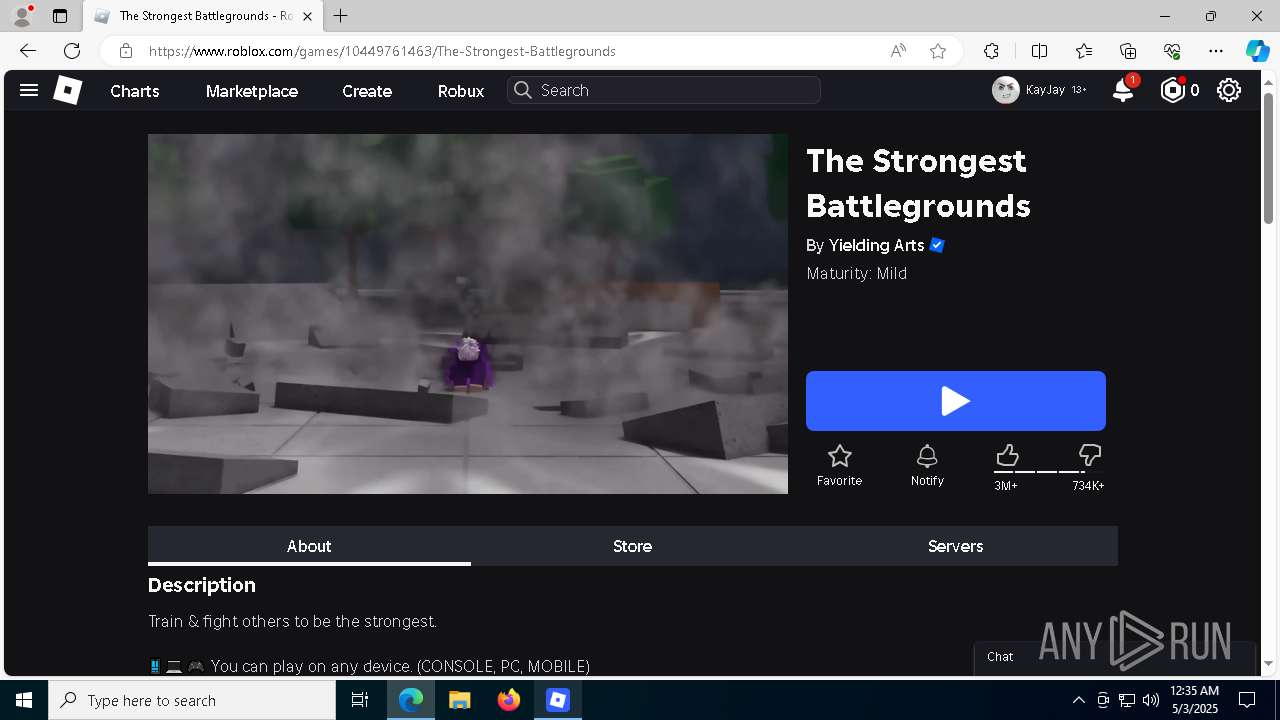The image size is (1280, 720).
Task: Open Firefox from taskbar
Action: point(508,700)
